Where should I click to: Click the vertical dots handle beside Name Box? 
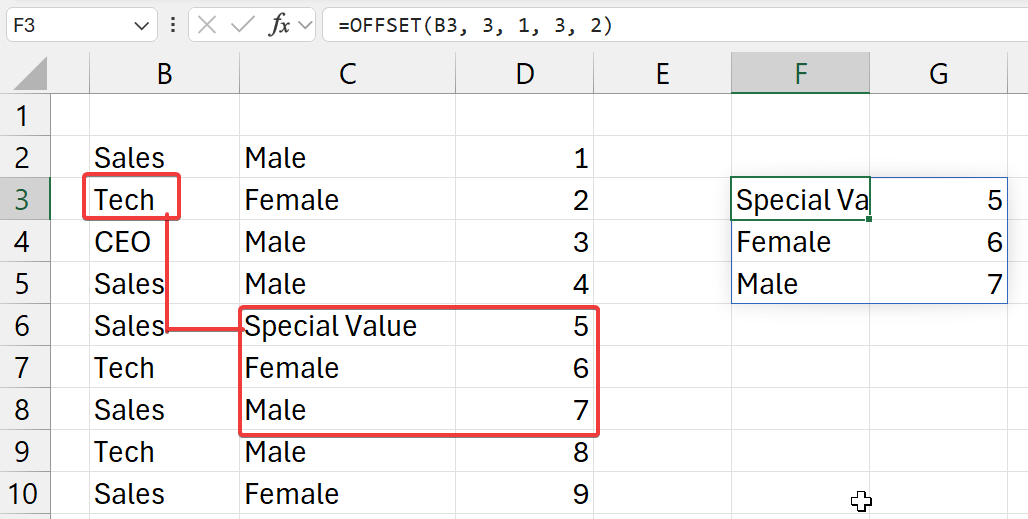click(174, 25)
